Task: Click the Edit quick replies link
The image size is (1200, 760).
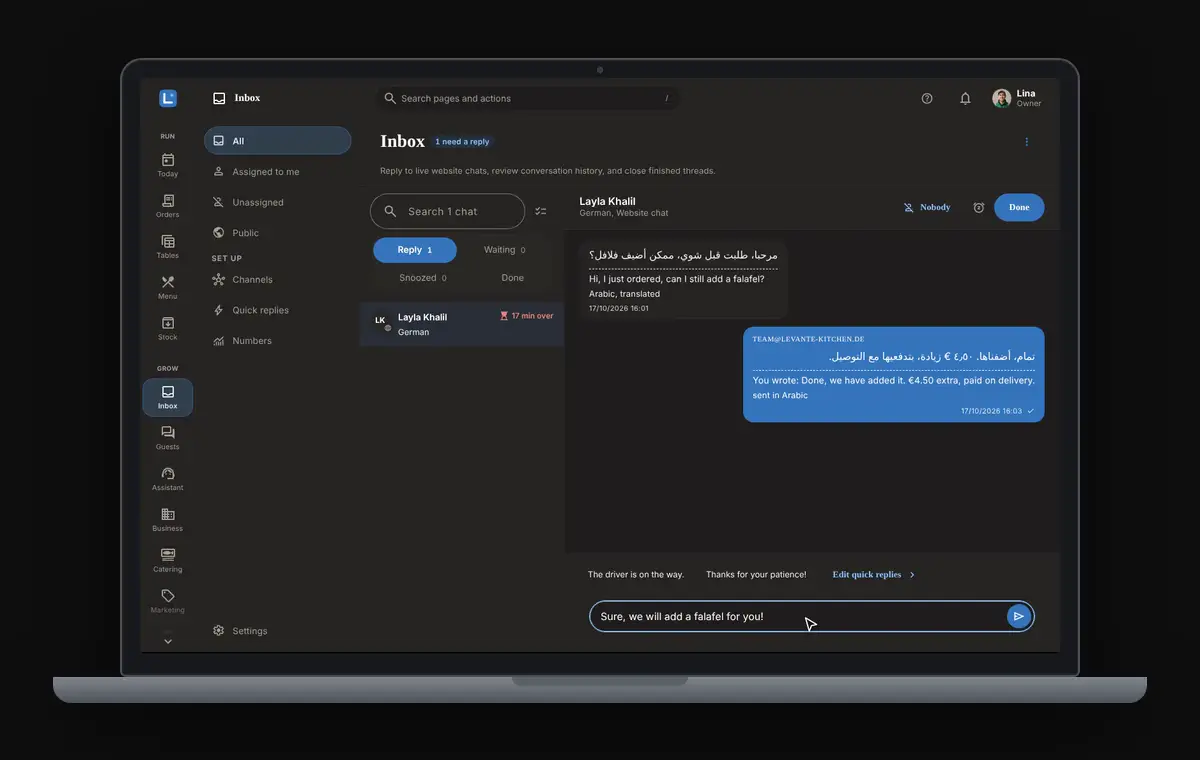Action: [873, 575]
